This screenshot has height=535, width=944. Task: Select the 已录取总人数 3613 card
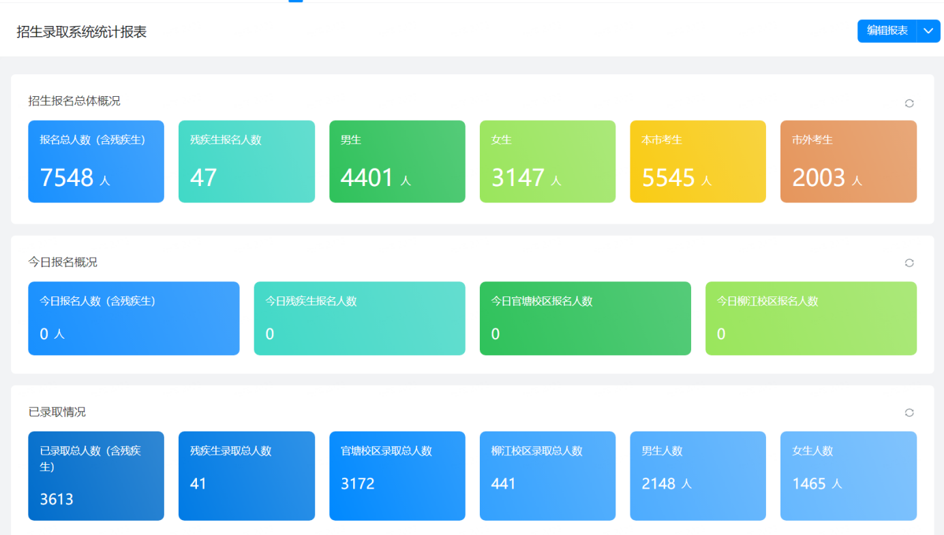96,475
